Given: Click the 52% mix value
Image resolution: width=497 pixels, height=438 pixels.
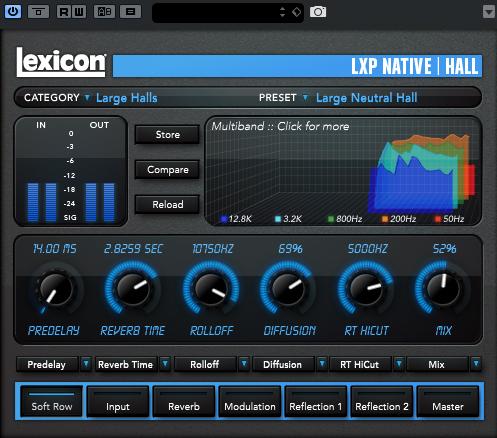Looking at the screenshot, I should (444, 249).
